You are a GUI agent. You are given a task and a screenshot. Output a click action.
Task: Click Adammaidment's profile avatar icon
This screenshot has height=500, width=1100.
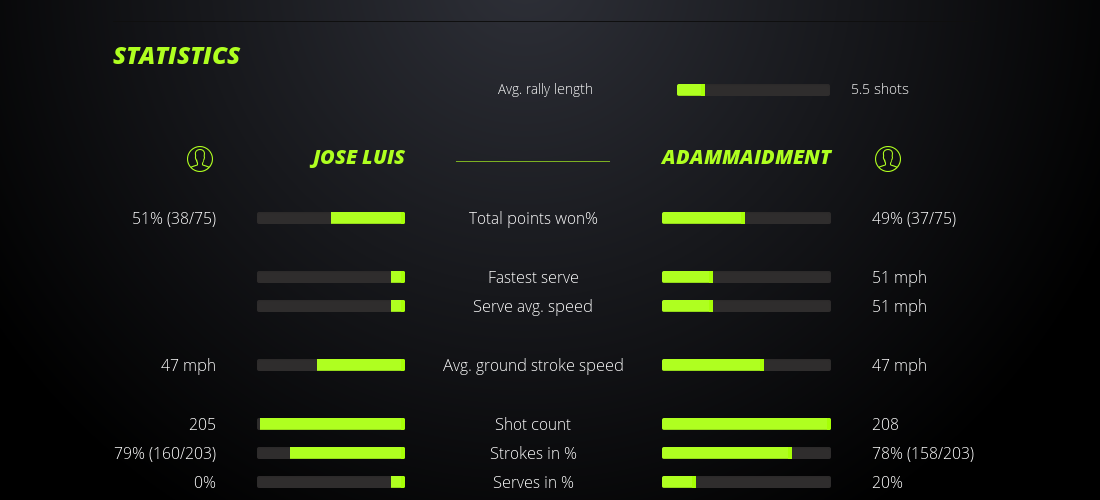point(887,158)
